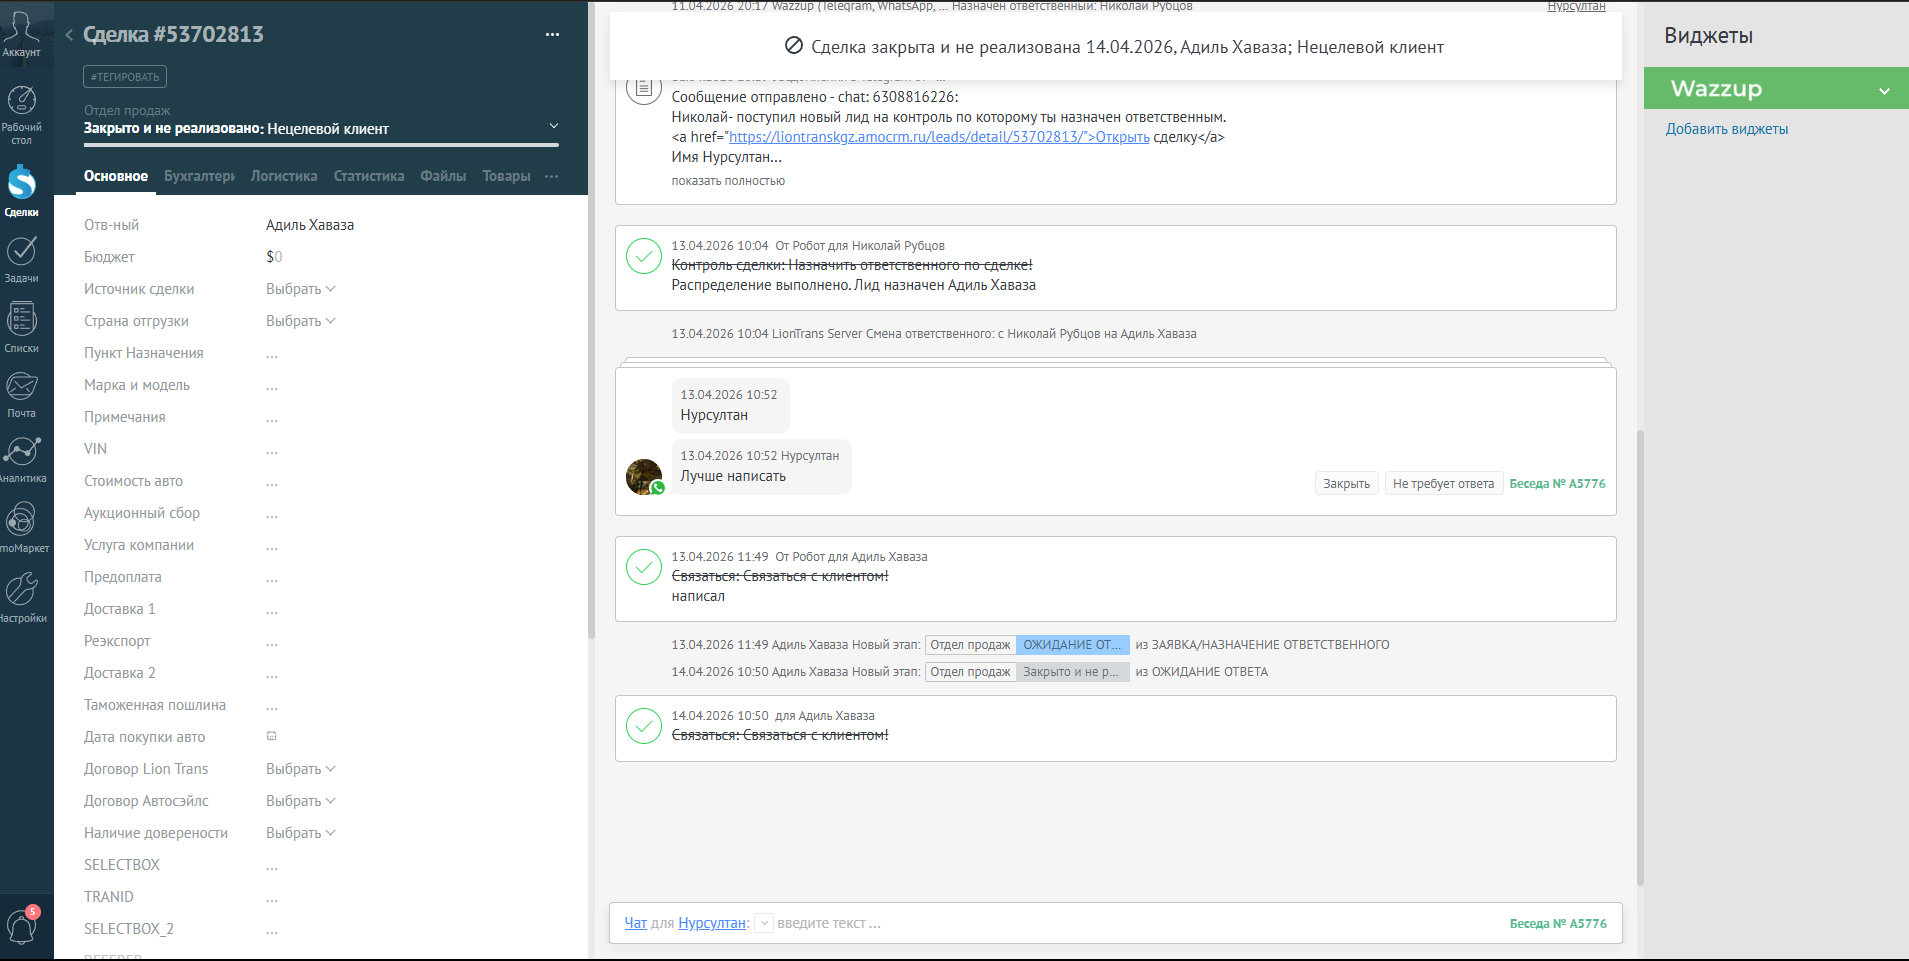The image size is (1909, 961).
Task: Click check mark on 13.04.2026 11:49 task
Action: tap(644, 567)
